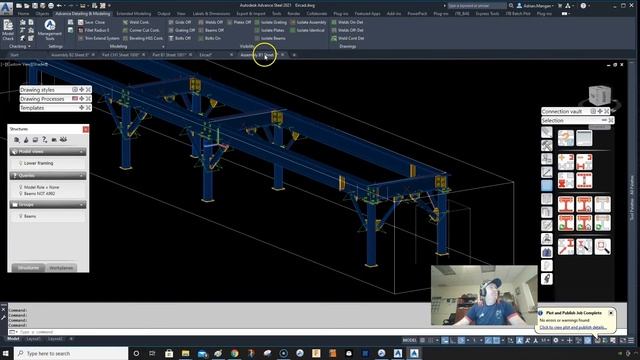This screenshot has height=360, width=640.
Task: Select Model Role = None query
Action: [x=41, y=187]
